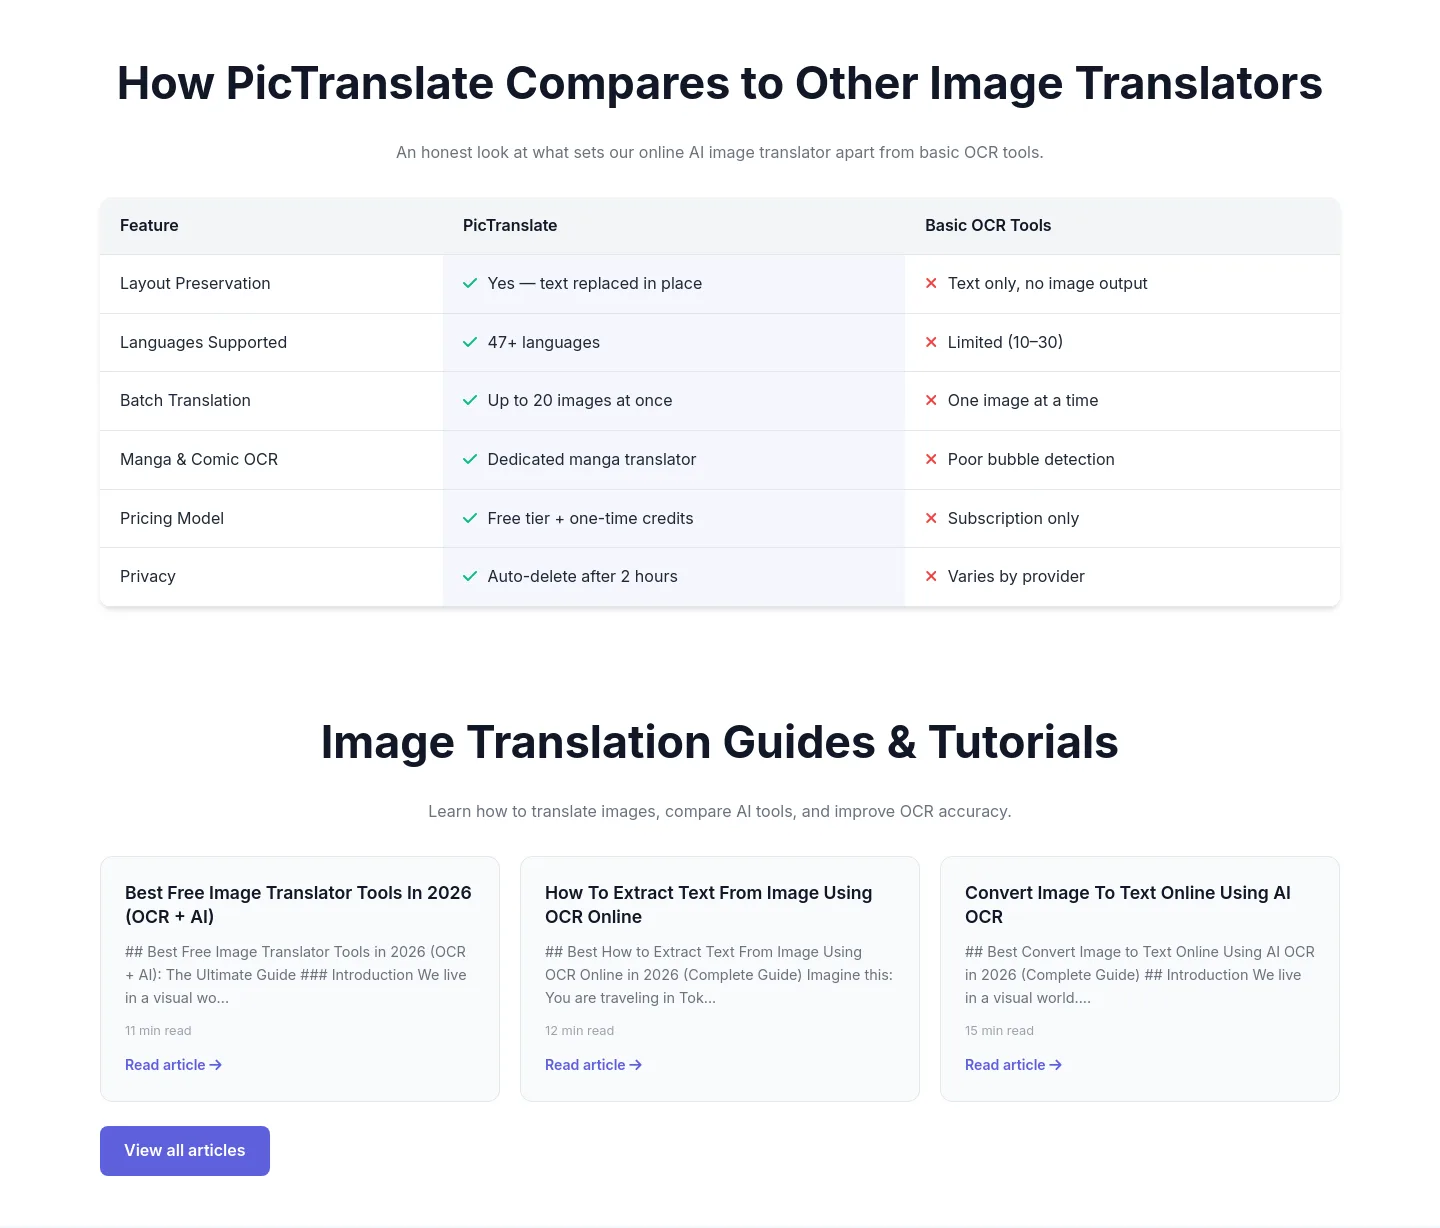The image size is (1440, 1228).
Task: Click the 11 min read label
Action: [x=158, y=1031]
